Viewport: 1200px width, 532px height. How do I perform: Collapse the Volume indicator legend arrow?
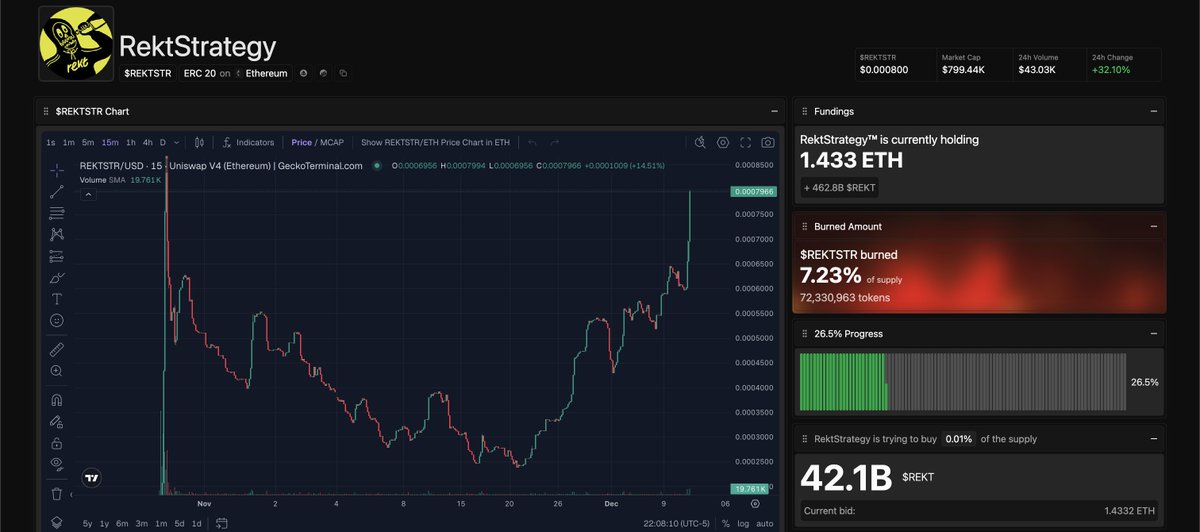[87, 194]
